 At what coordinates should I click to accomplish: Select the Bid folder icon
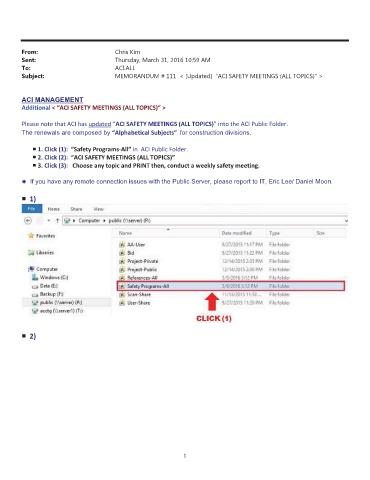[x=122, y=253]
